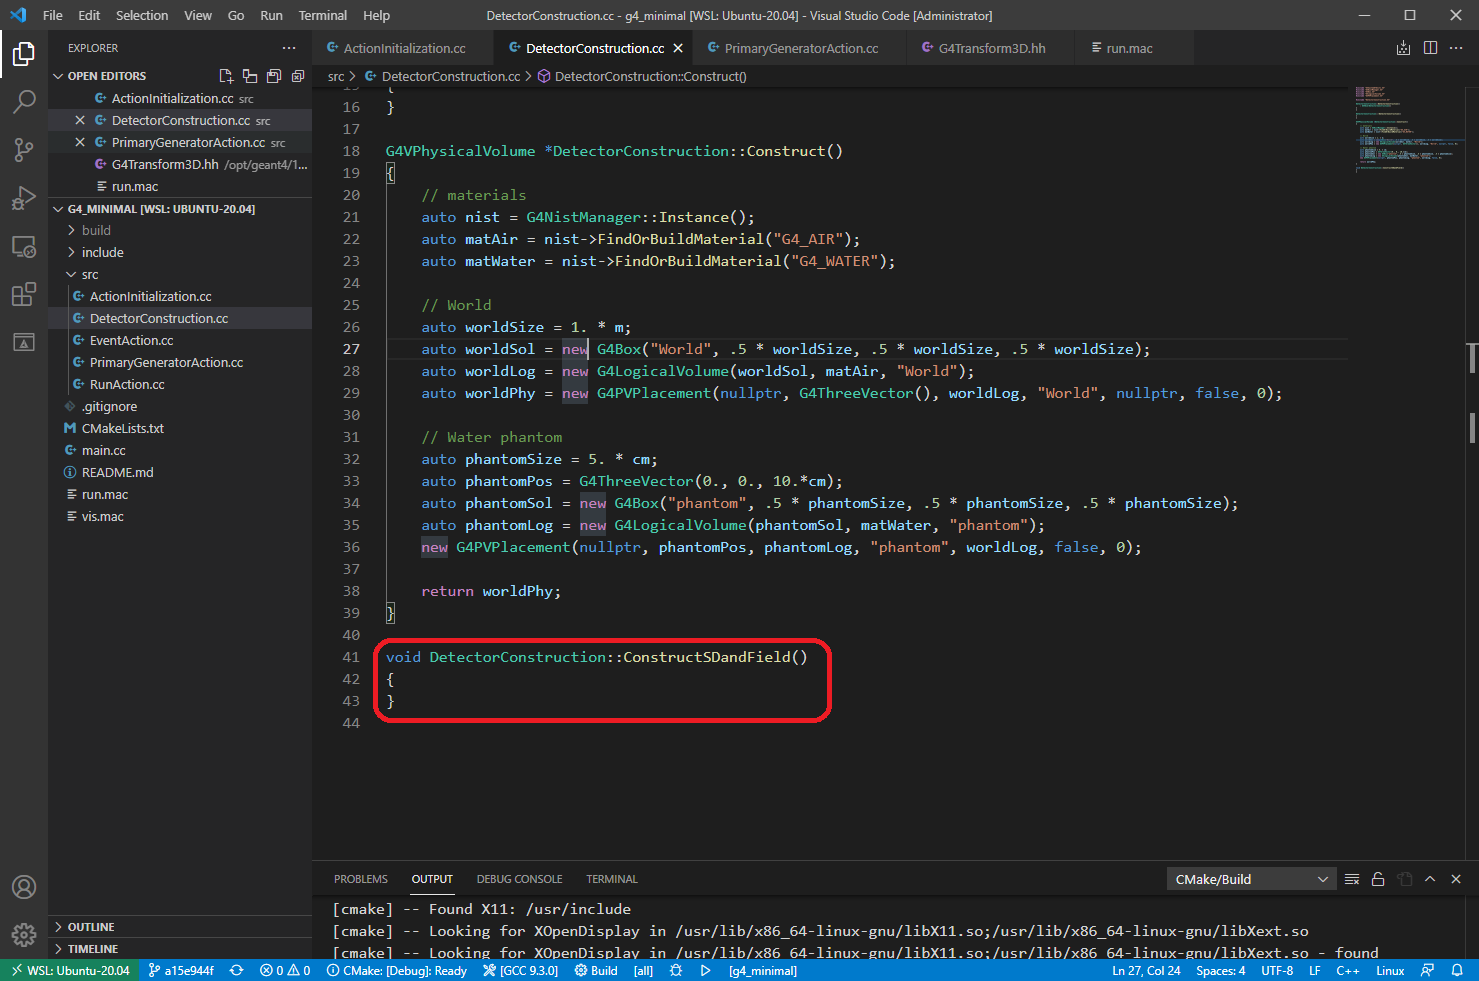Open the Terminal menu in the menu bar

click(x=322, y=15)
